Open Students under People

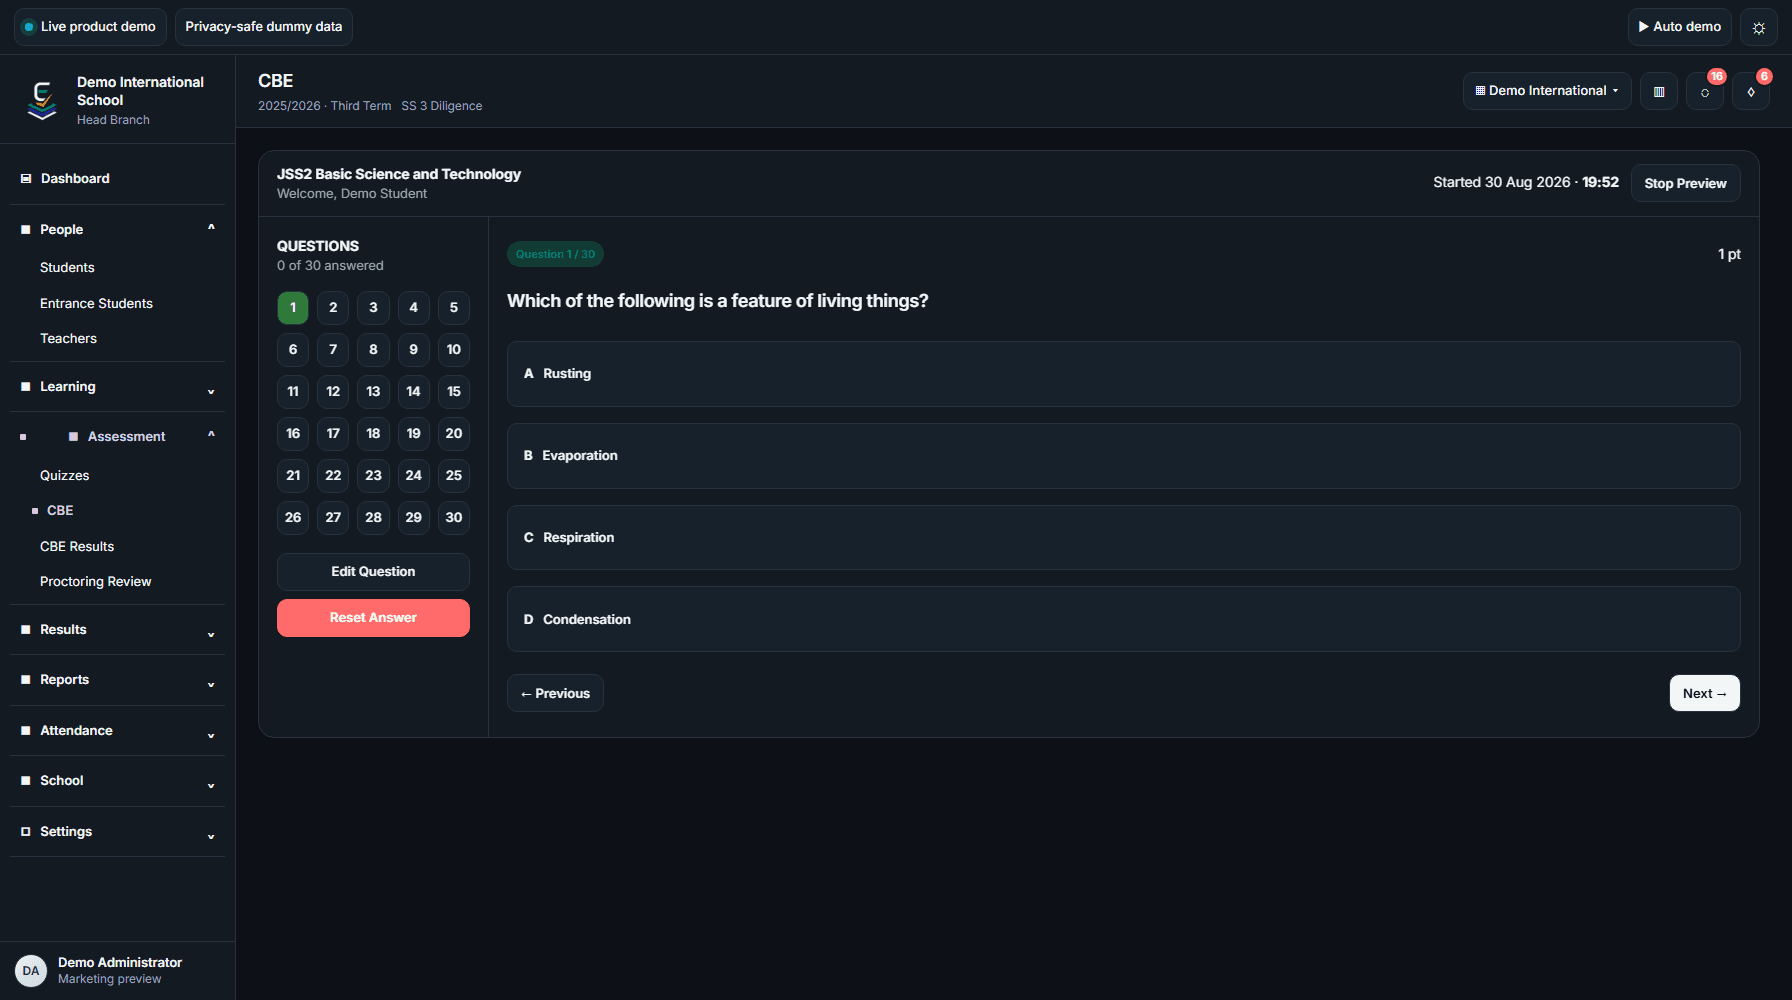67,268
